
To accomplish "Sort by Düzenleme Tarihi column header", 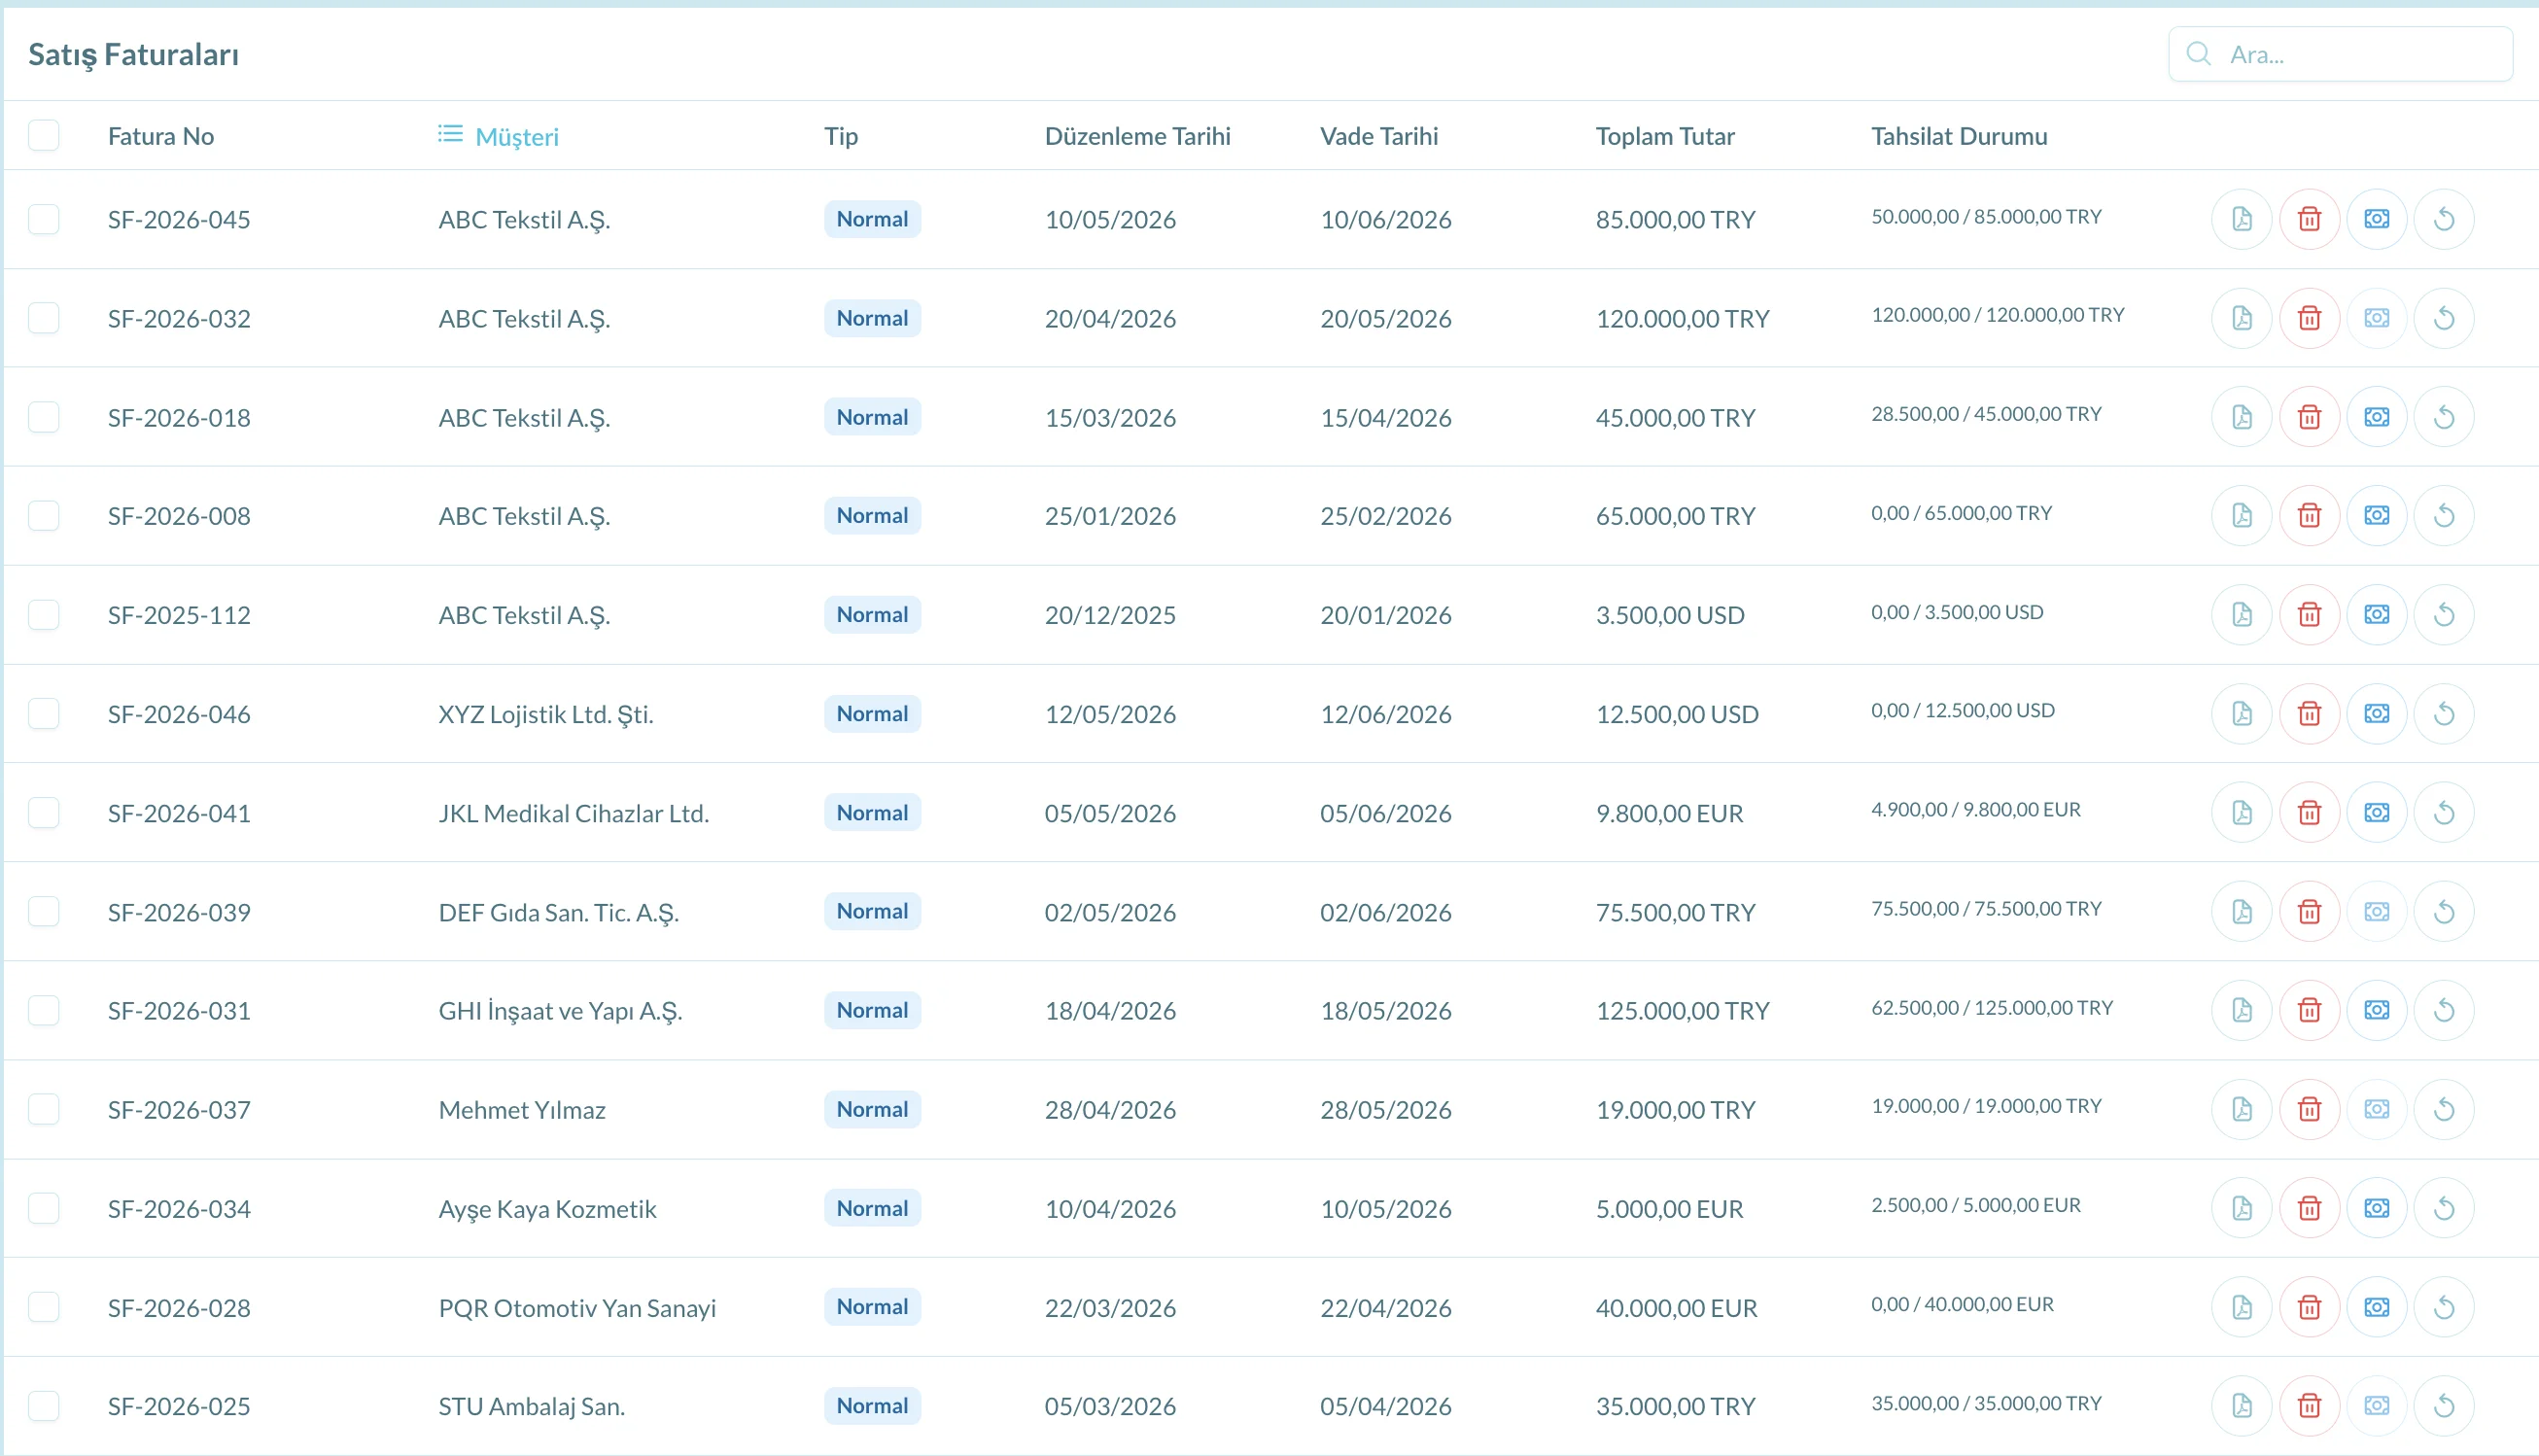I will point(1137,136).
